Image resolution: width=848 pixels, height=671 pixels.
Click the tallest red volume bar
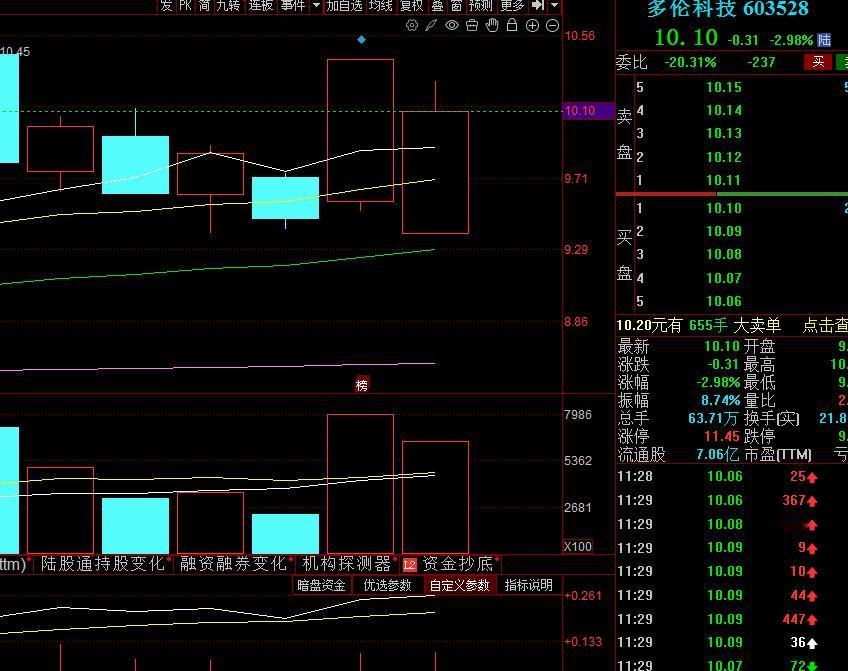[x=360, y=484]
